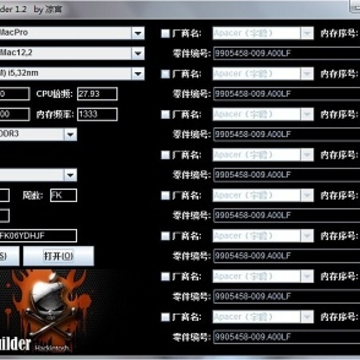Toggle the 厂商名 checkbox in the sixth memory row
The height and width of the screenshot is (360, 360).
click(x=165, y=236)
